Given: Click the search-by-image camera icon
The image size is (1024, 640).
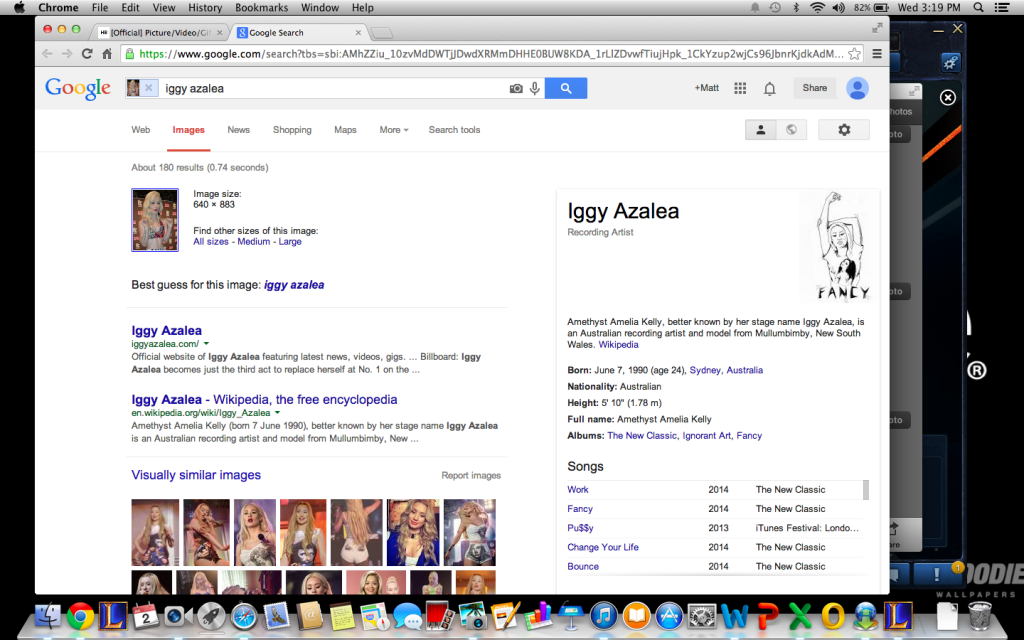Looking at the screenshot, I should click(x=516, y=88).
